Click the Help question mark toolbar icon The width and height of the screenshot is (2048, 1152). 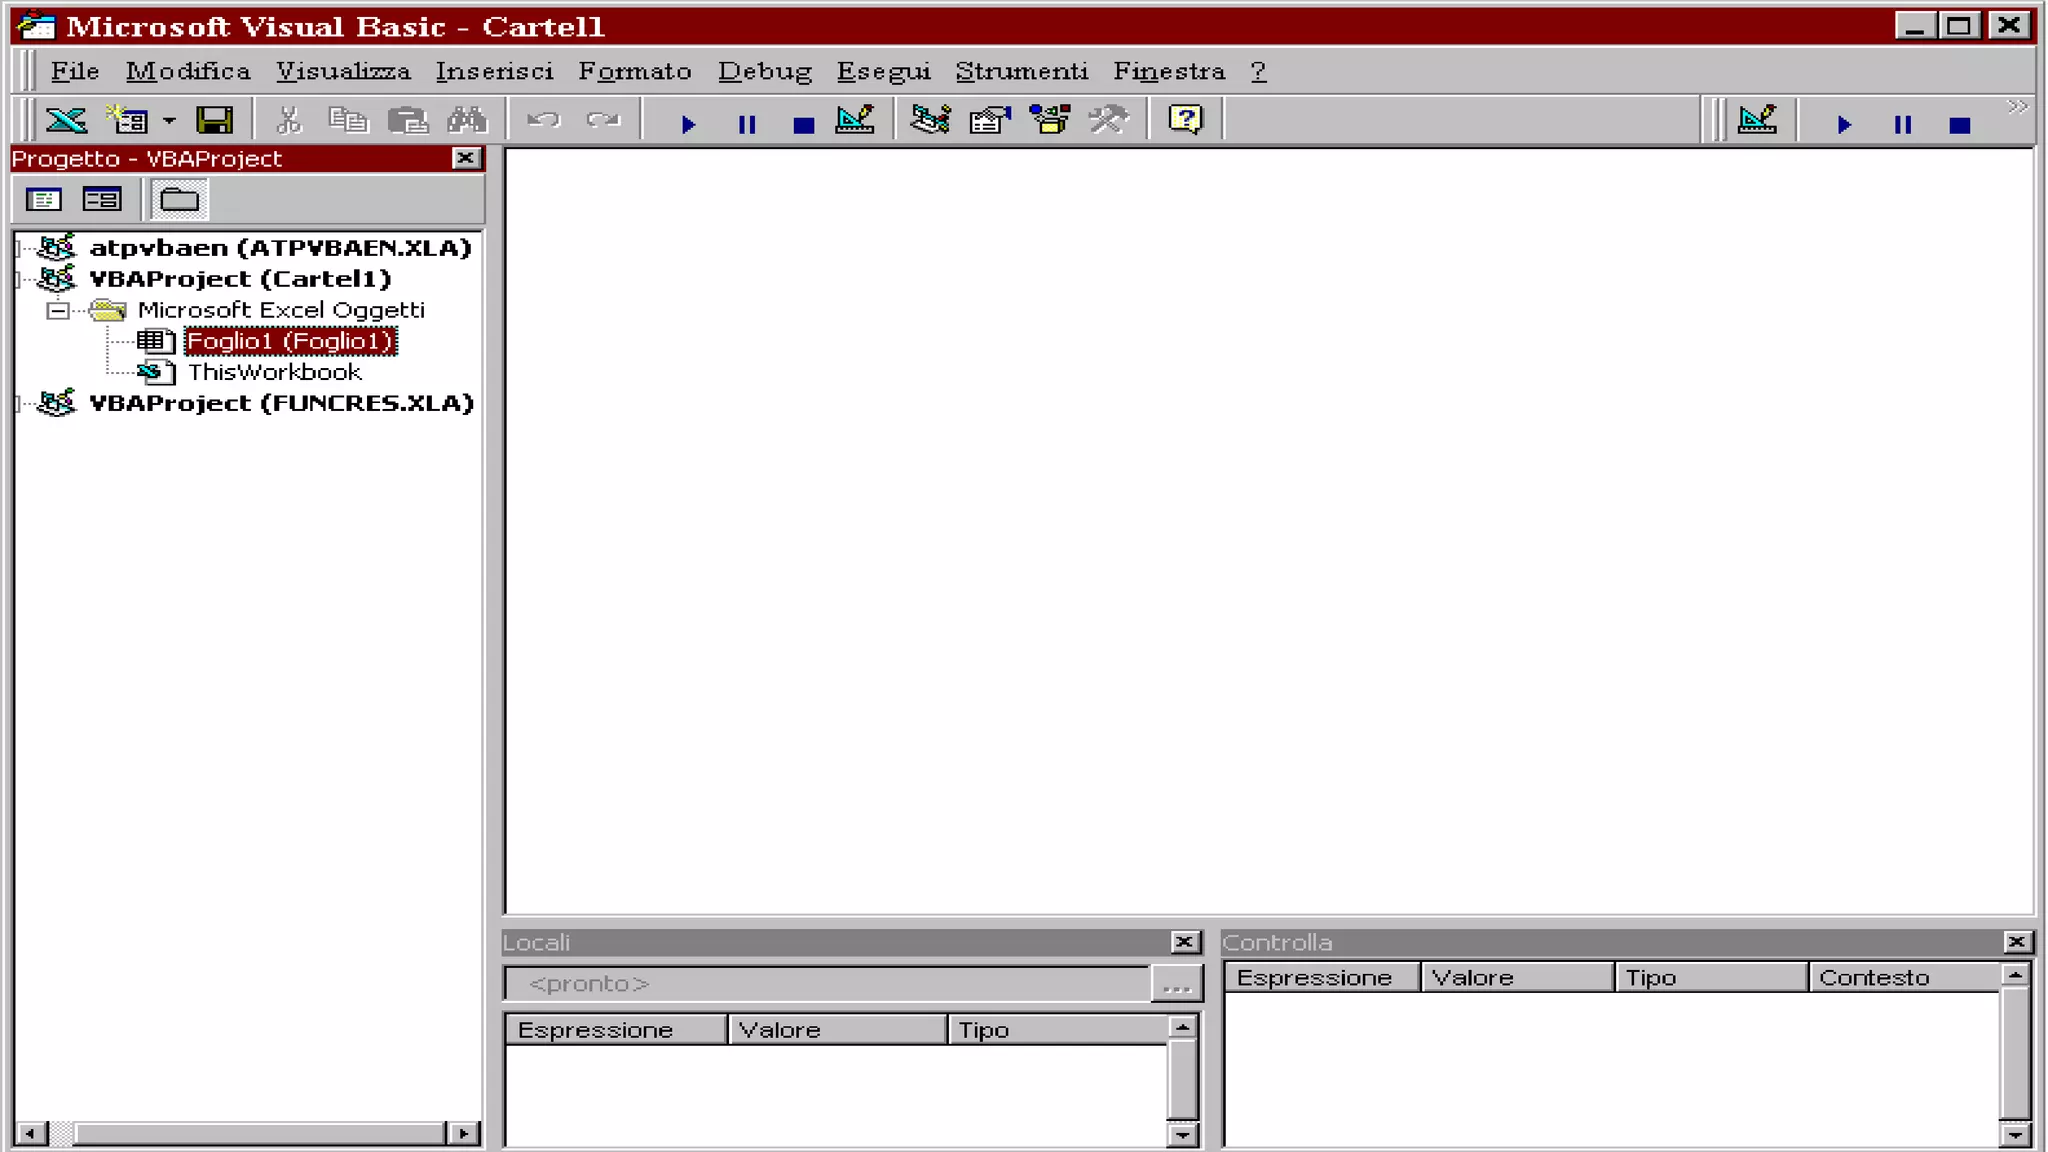(x=1185, y=121)
